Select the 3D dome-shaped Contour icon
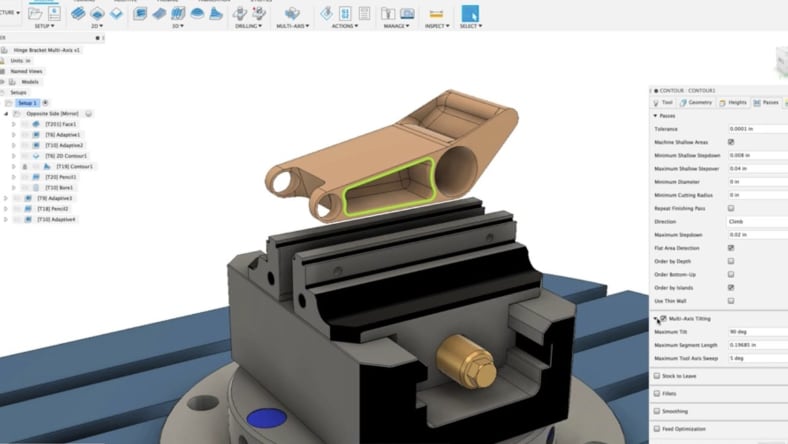Viewport: 788px width, 444px height. point(197,14)
